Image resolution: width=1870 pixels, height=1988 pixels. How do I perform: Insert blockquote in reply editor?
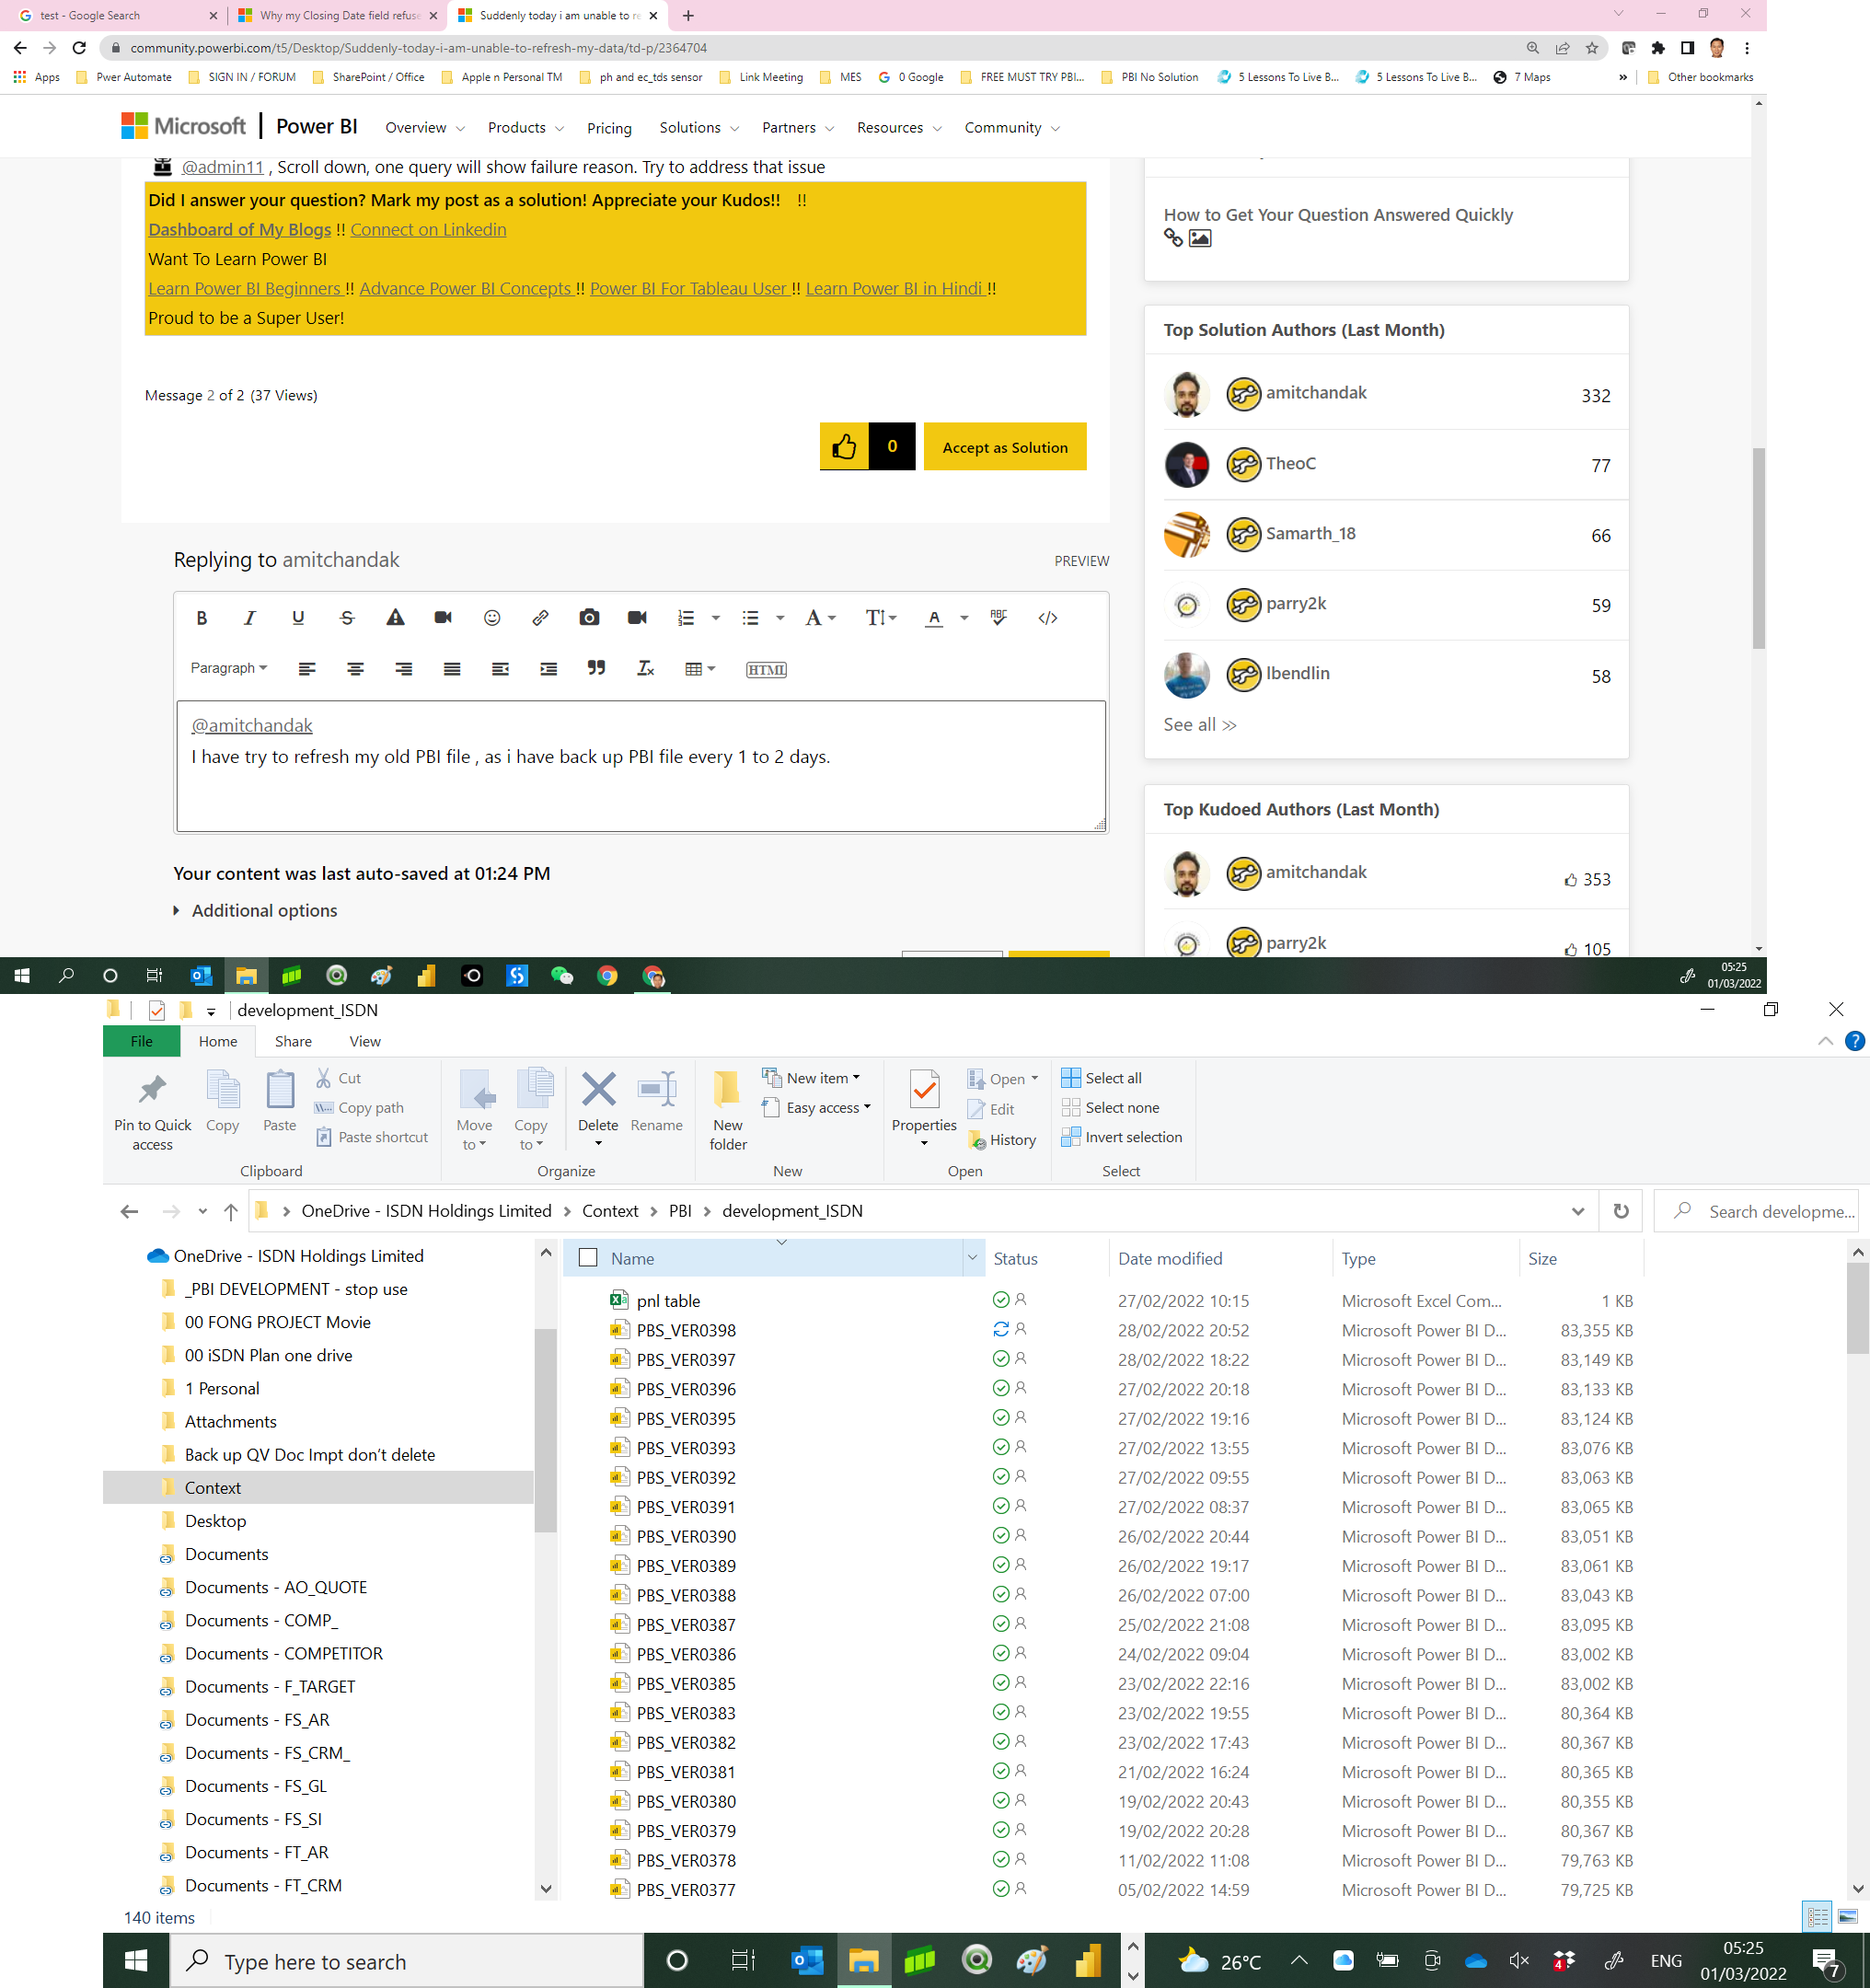coord(596,669)
